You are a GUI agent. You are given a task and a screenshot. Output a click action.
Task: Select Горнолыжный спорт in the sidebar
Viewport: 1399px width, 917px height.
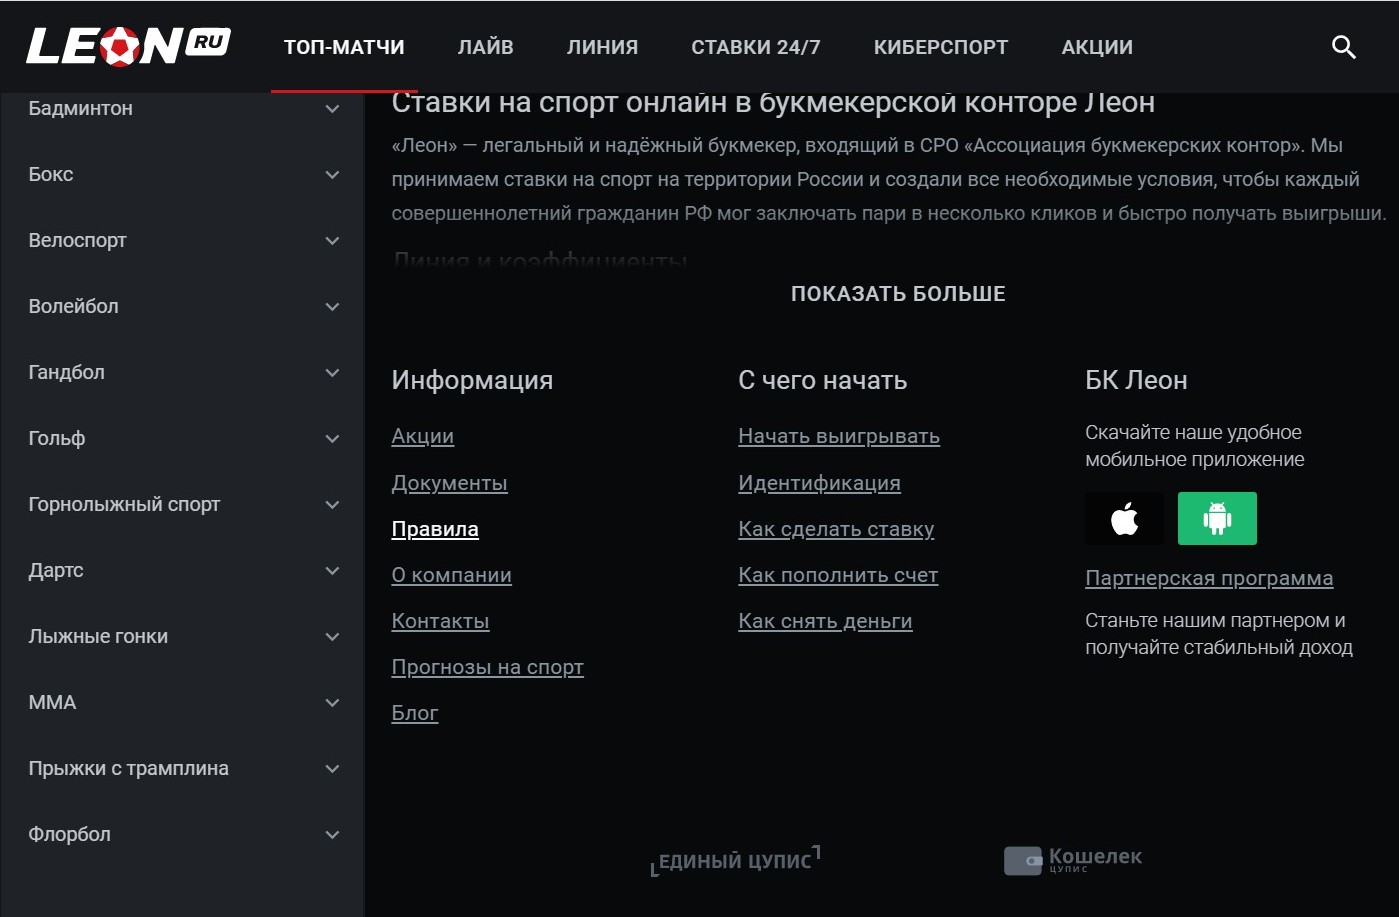tap(125, 504)
